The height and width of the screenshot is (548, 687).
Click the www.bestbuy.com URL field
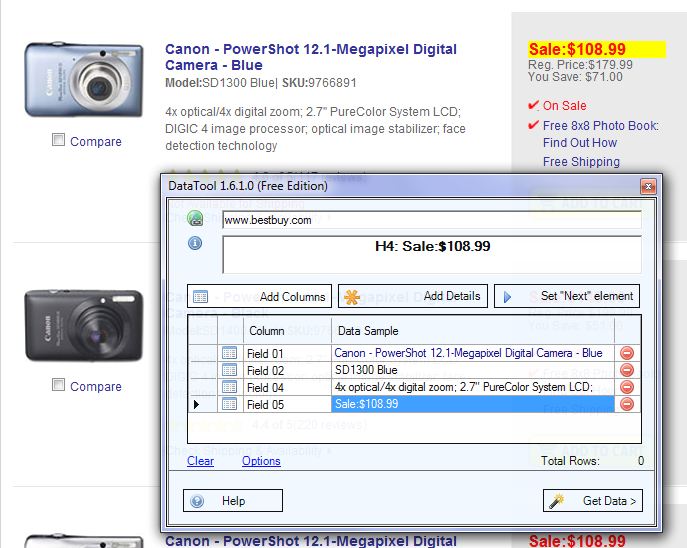click(430, 220)
